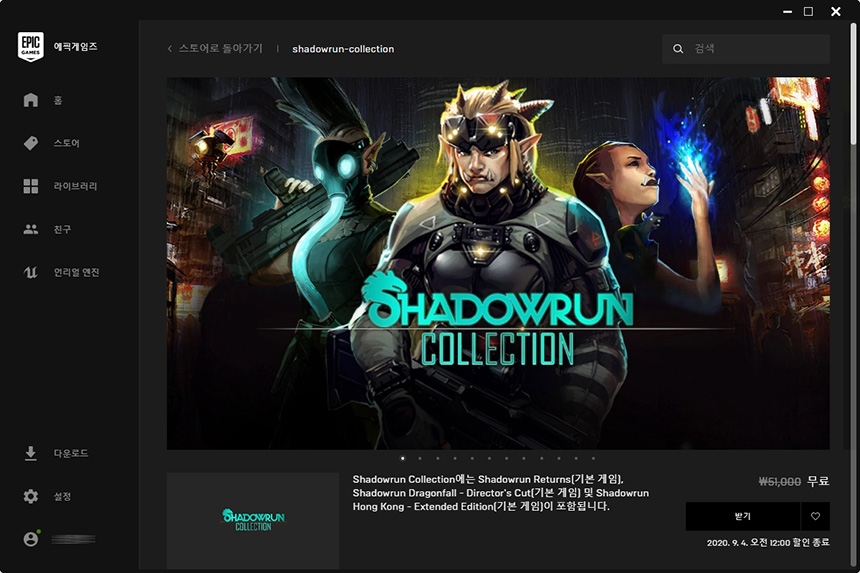This screenshot has width=860, height=573.
Task: Click the 받기 get button
Action: click(x=743, y=516)
